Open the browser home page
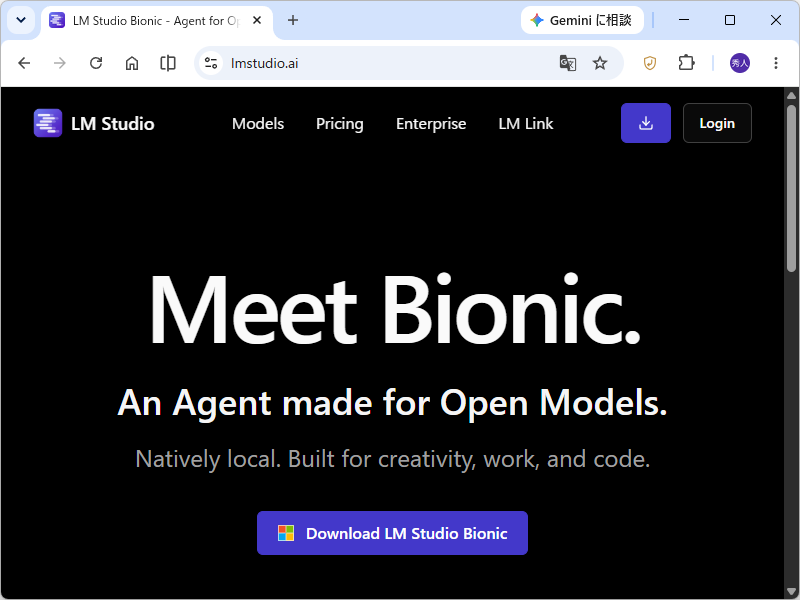Viewport: 800px width, 600px height. click(132, 63)
